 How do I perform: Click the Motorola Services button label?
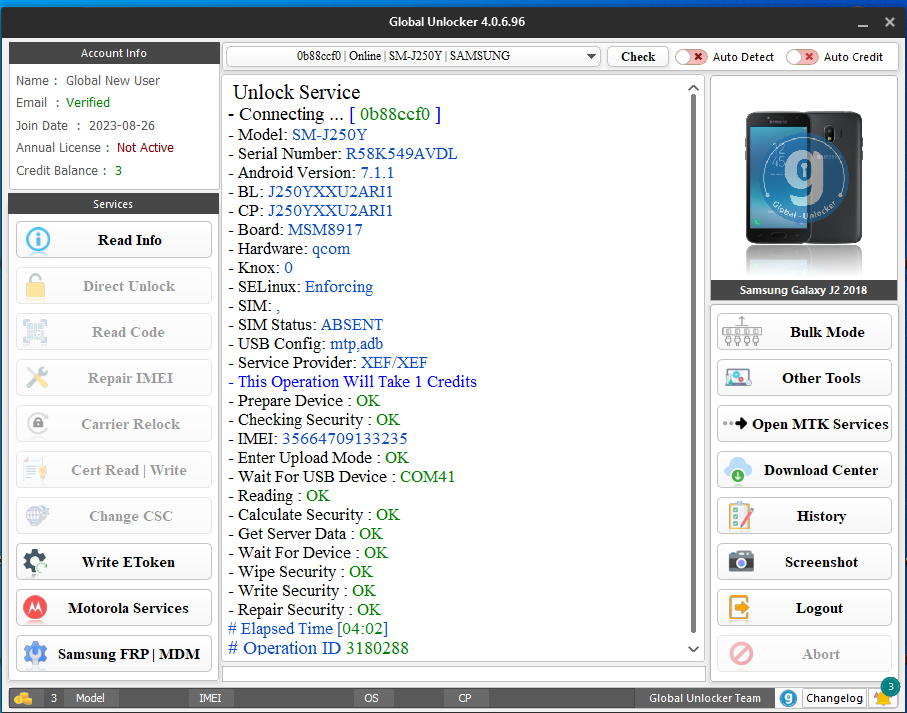(128, 608)
